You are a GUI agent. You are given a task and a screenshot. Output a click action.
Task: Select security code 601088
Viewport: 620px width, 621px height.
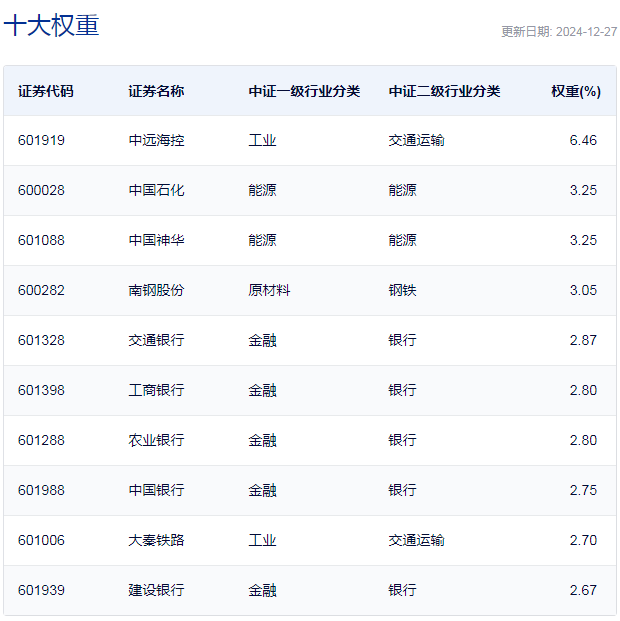(x=41, y=240)
